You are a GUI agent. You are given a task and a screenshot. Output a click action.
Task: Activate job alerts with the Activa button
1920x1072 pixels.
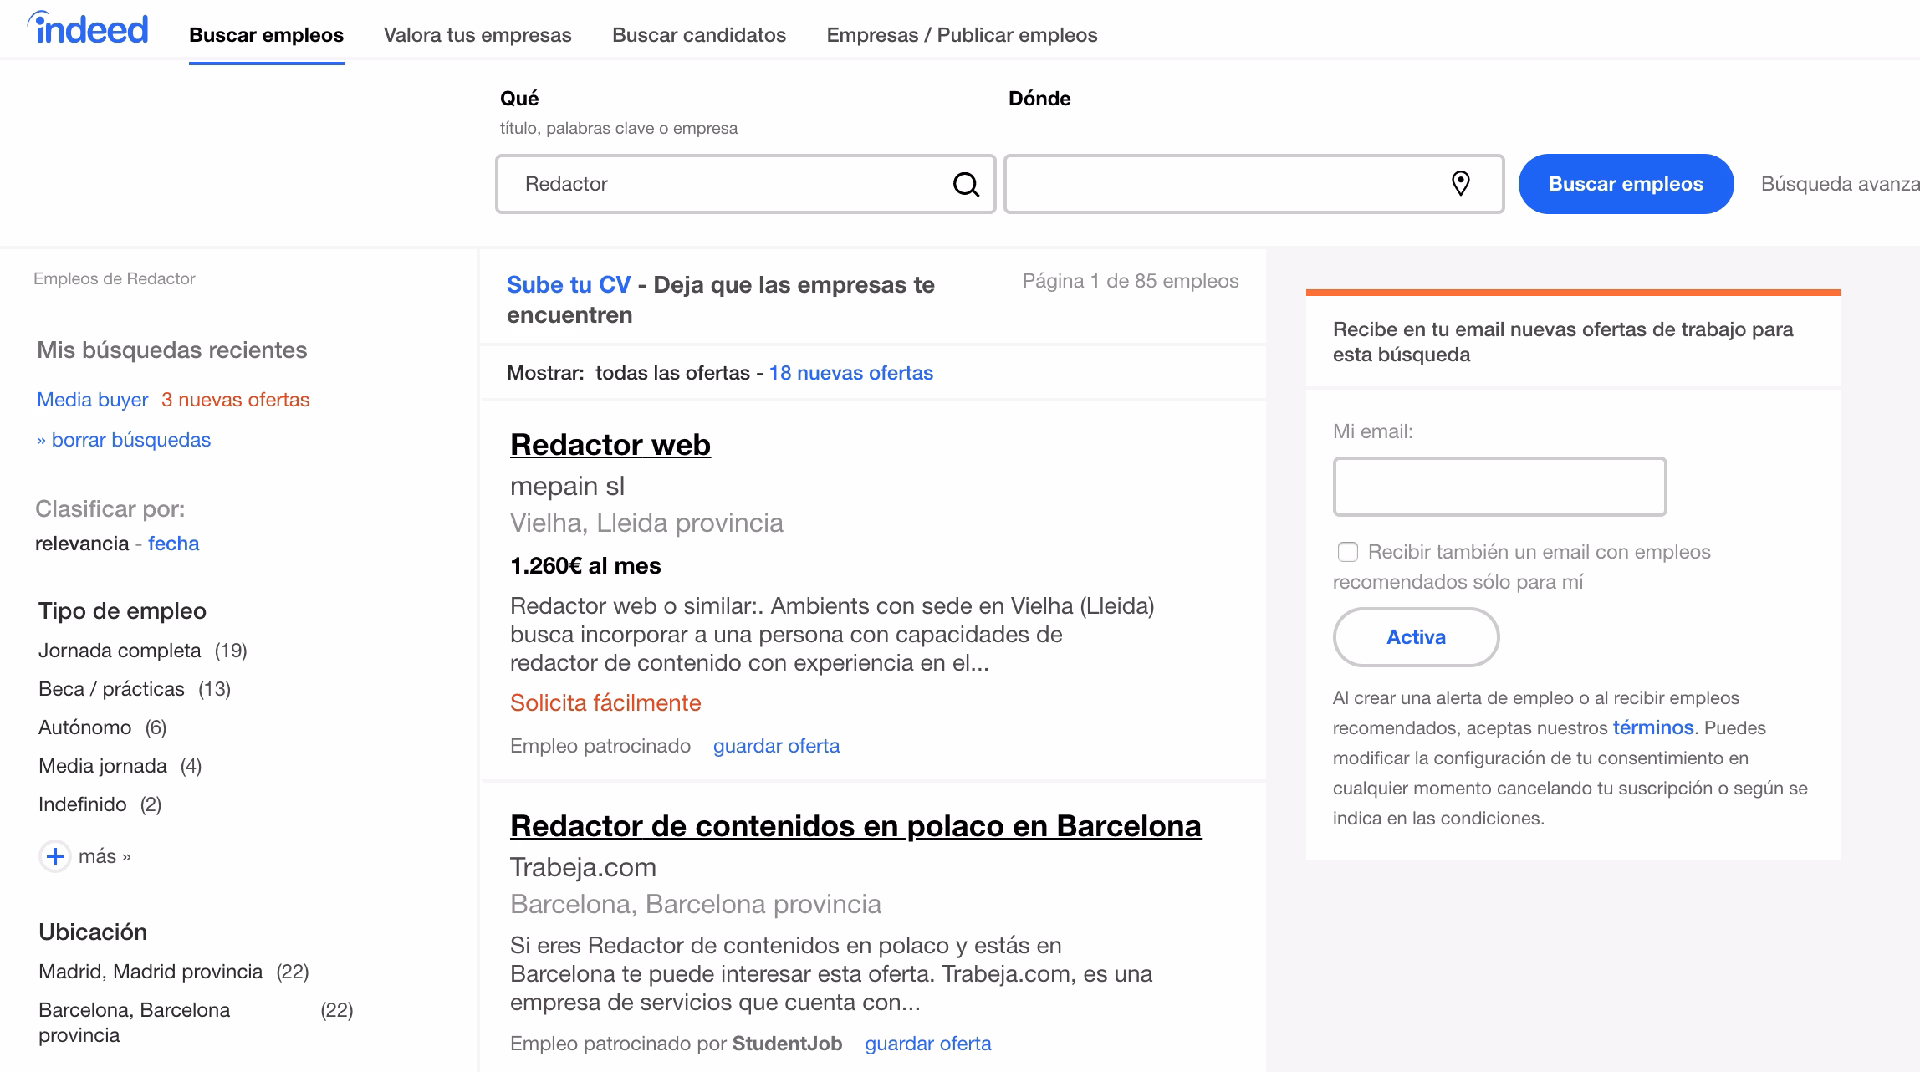pos(1415,637)
